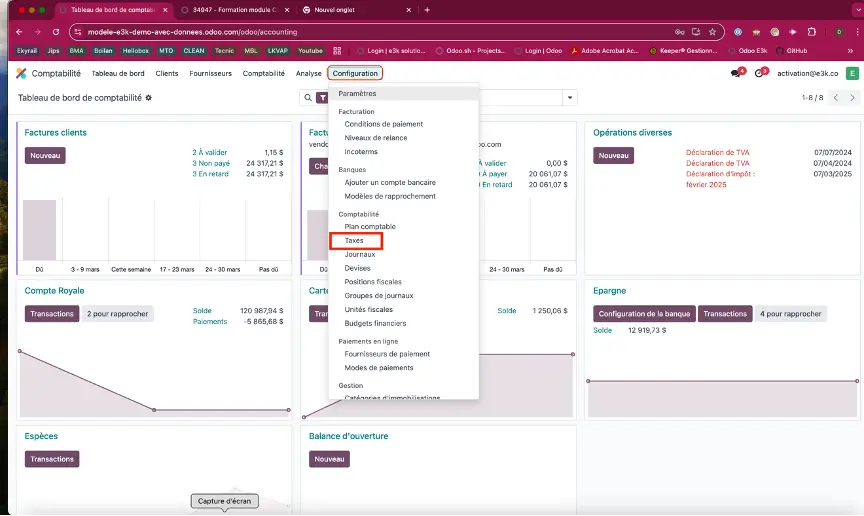Open the messages chat icon
The width and height of the screenshot is (864, 516).
click(737, 73)
